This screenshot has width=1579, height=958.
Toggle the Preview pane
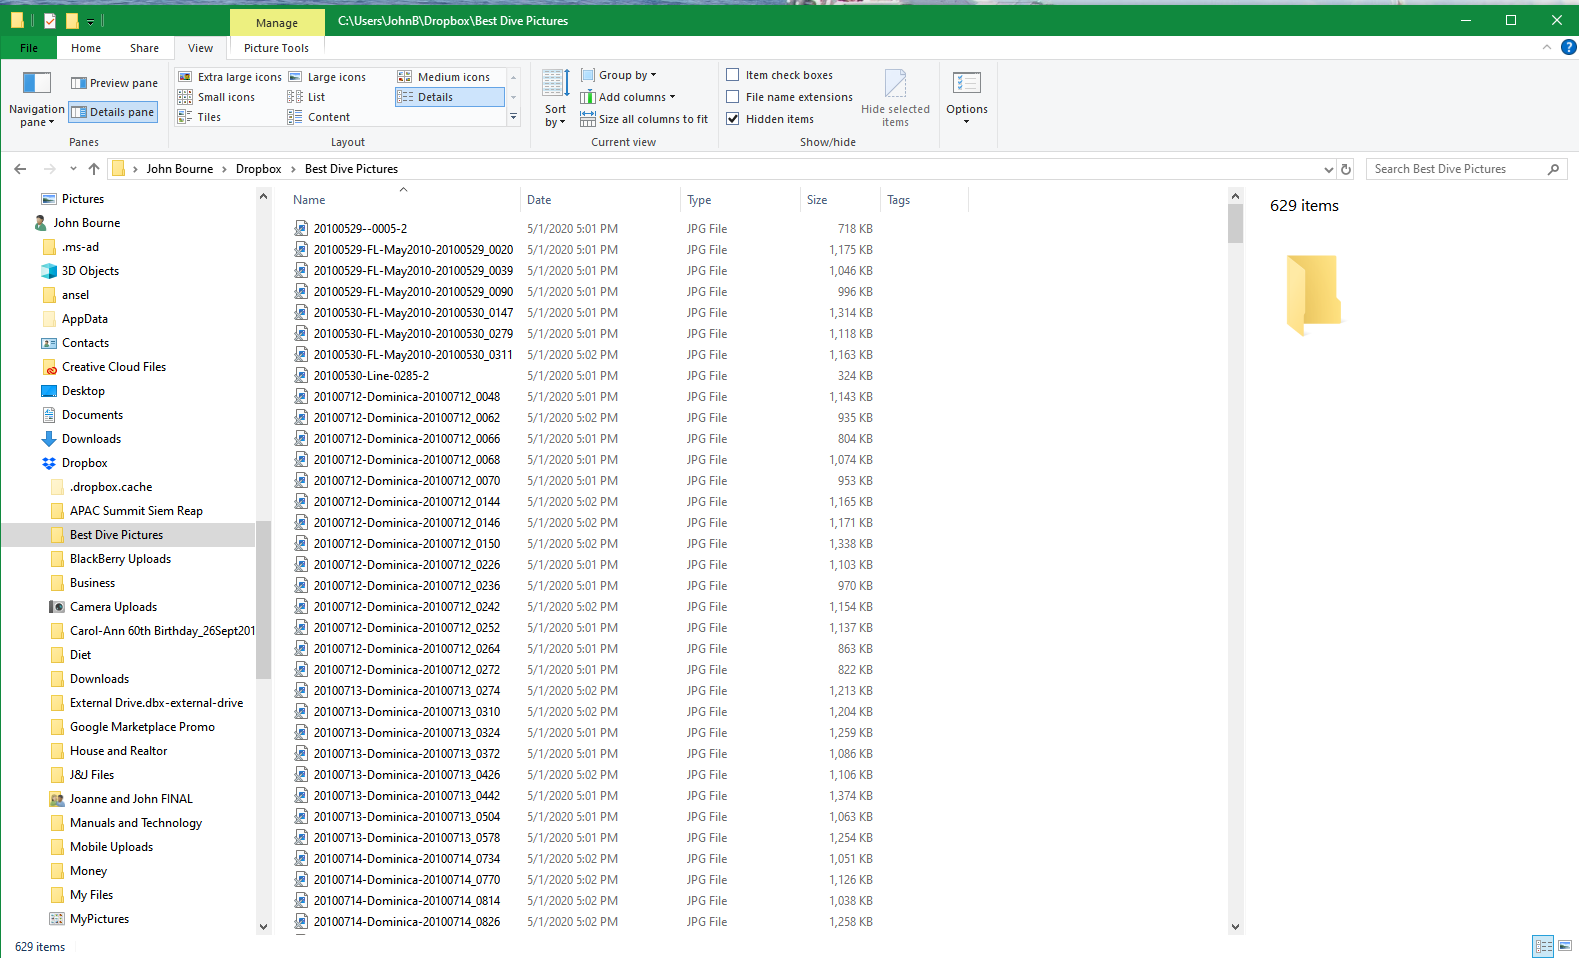pyautogui.click(x=114, y=83)
